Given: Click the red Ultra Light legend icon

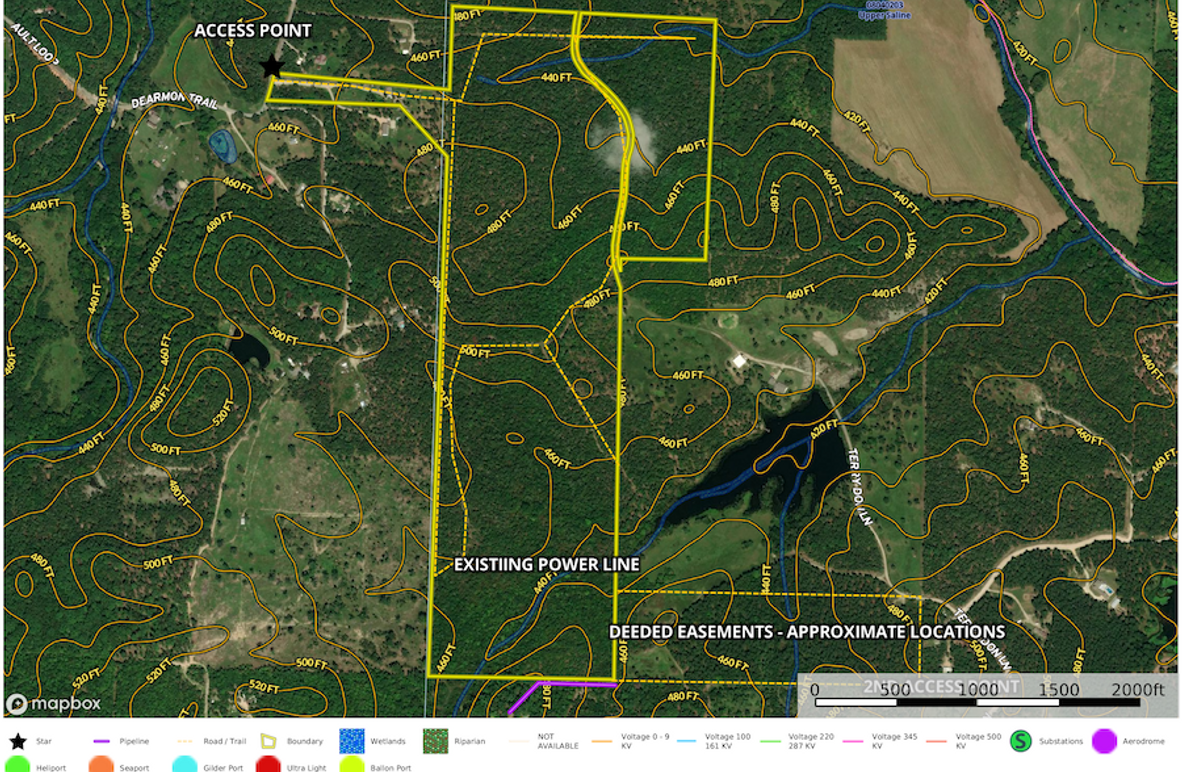Looking at the screenshot, I should click(268, 765).
